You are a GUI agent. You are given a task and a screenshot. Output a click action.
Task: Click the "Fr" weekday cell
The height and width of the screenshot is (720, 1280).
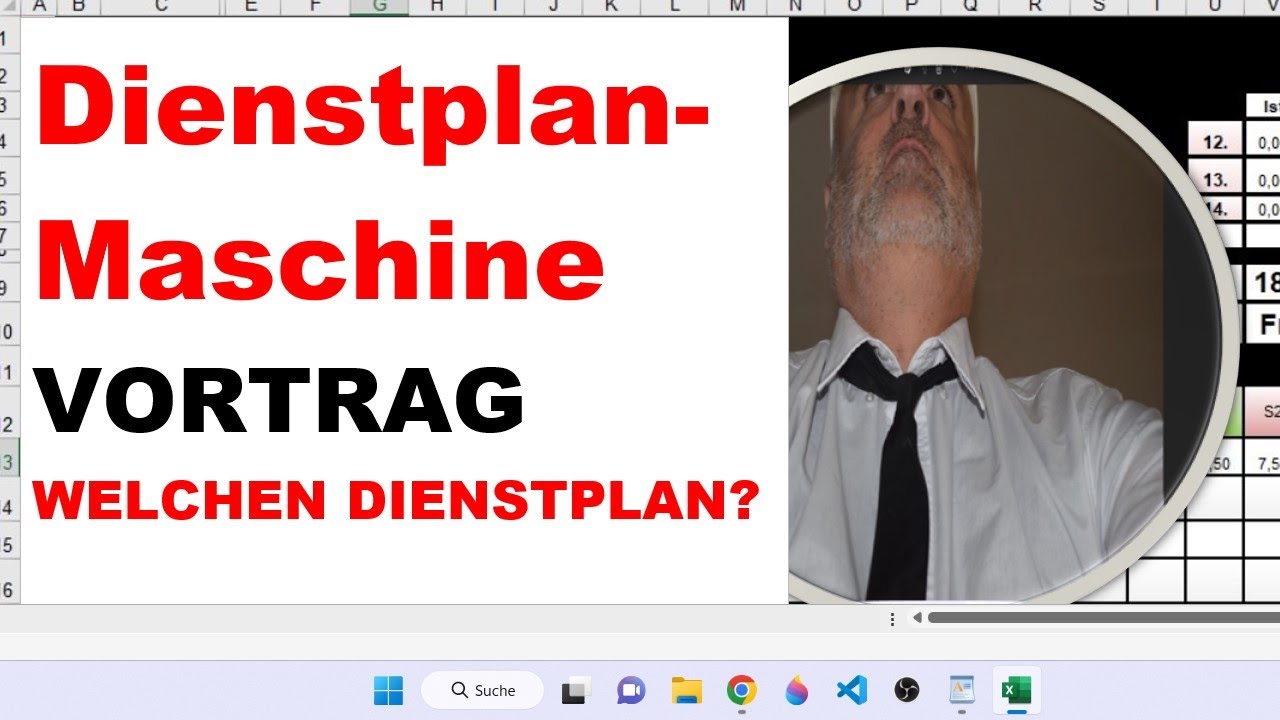coord(1261,325)
